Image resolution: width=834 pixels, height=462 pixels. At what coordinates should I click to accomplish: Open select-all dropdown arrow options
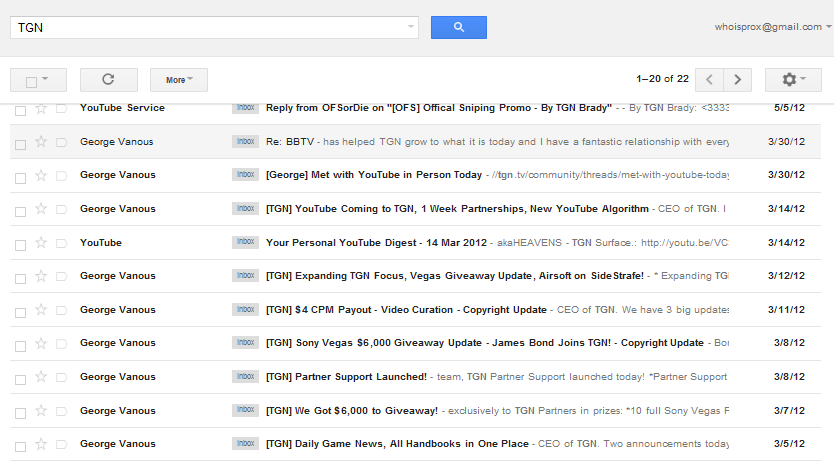coord(45,79)
